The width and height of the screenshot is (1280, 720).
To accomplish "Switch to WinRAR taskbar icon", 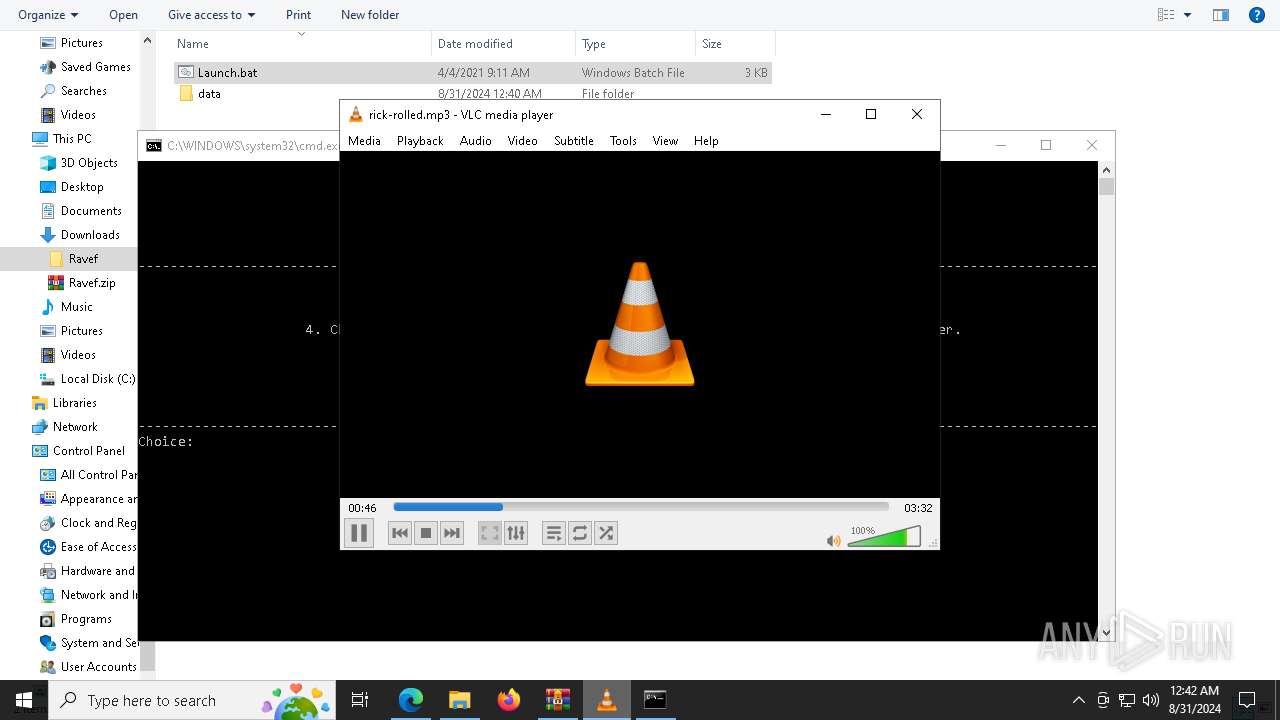I will tap(558, 700).
